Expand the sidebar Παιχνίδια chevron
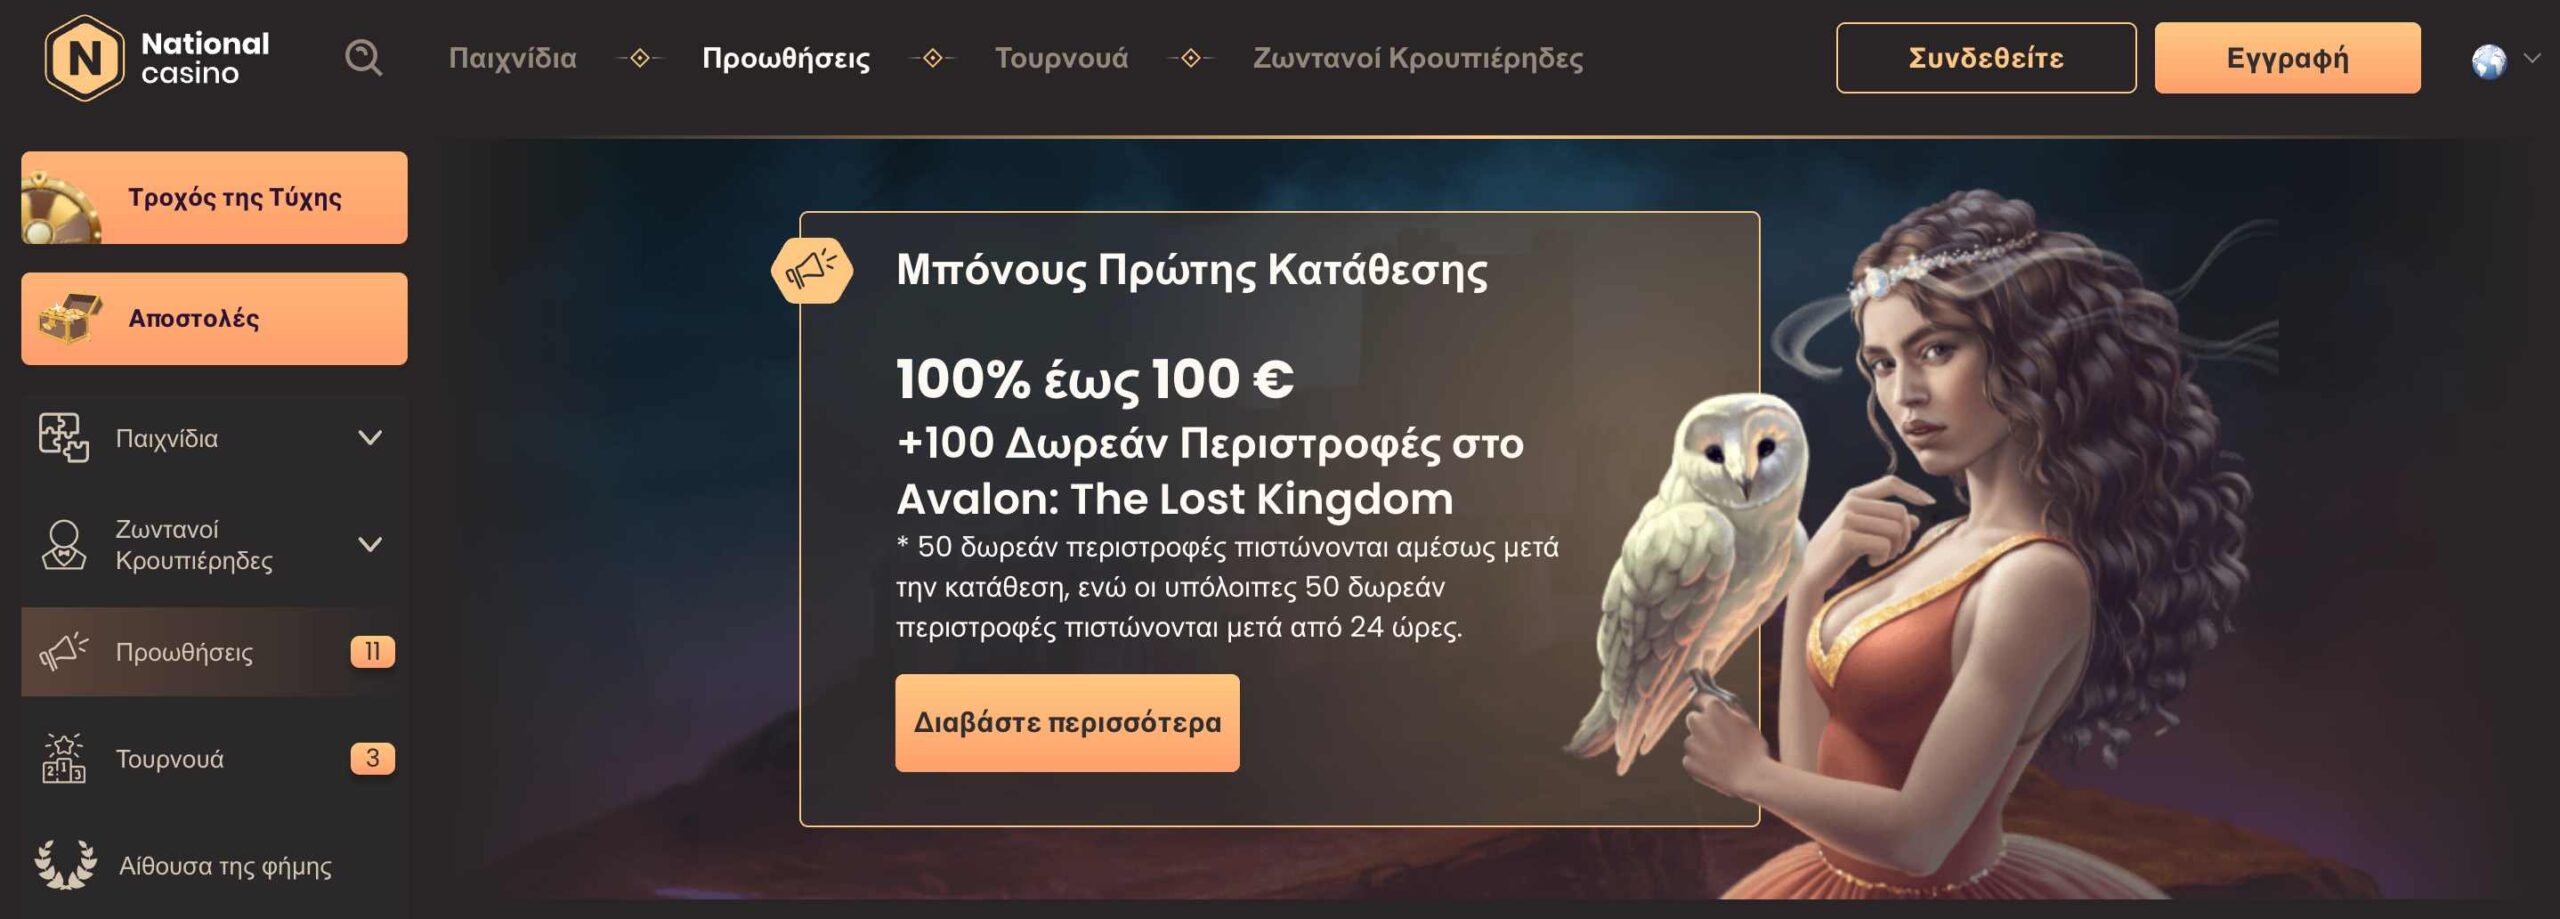Screen dimensions: 2560x919 coord(370,438)
